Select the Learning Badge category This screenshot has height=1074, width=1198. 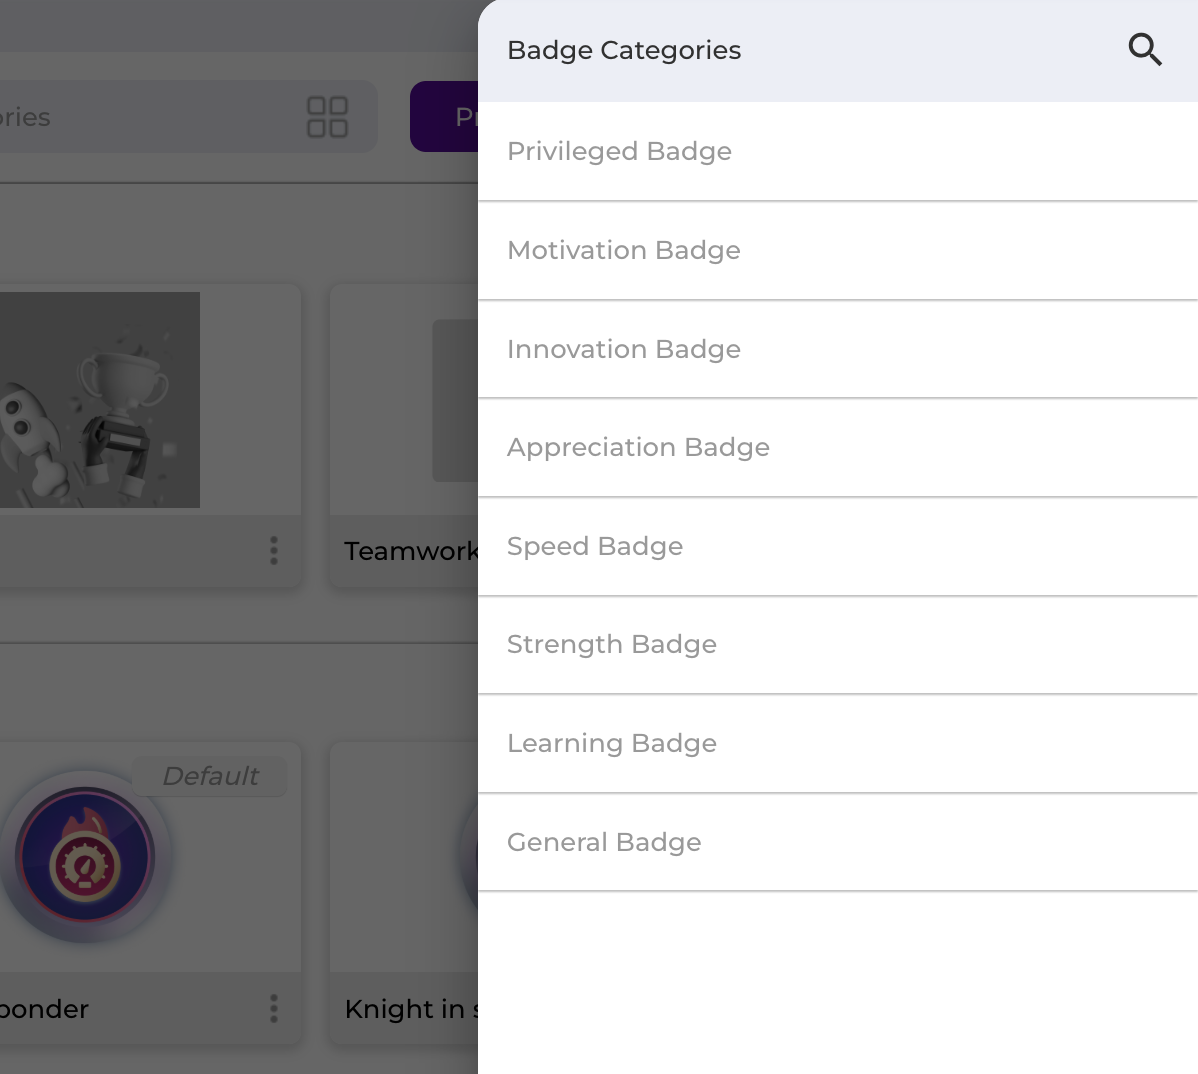[x=611, y=743]
